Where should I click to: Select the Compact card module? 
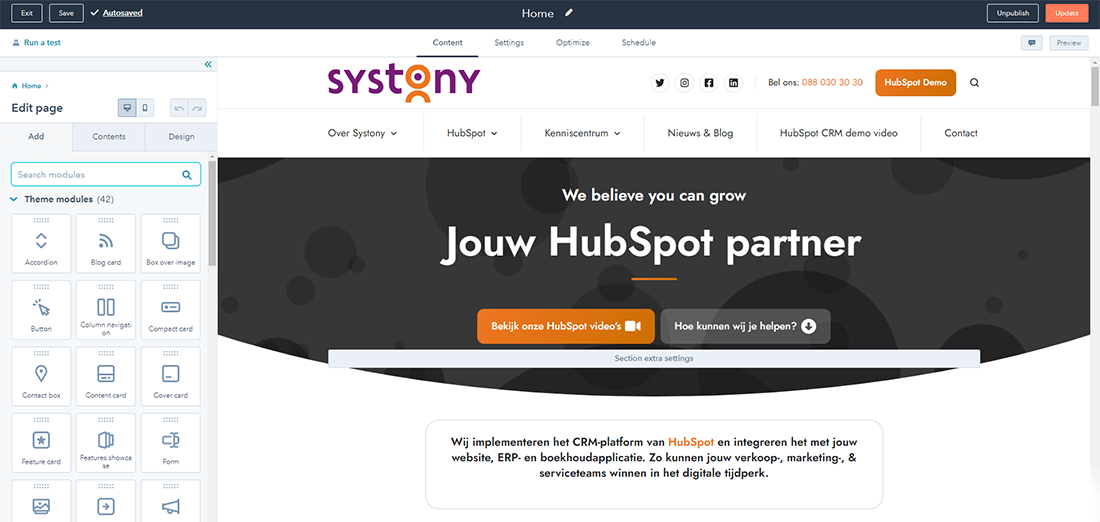point(170,310)
